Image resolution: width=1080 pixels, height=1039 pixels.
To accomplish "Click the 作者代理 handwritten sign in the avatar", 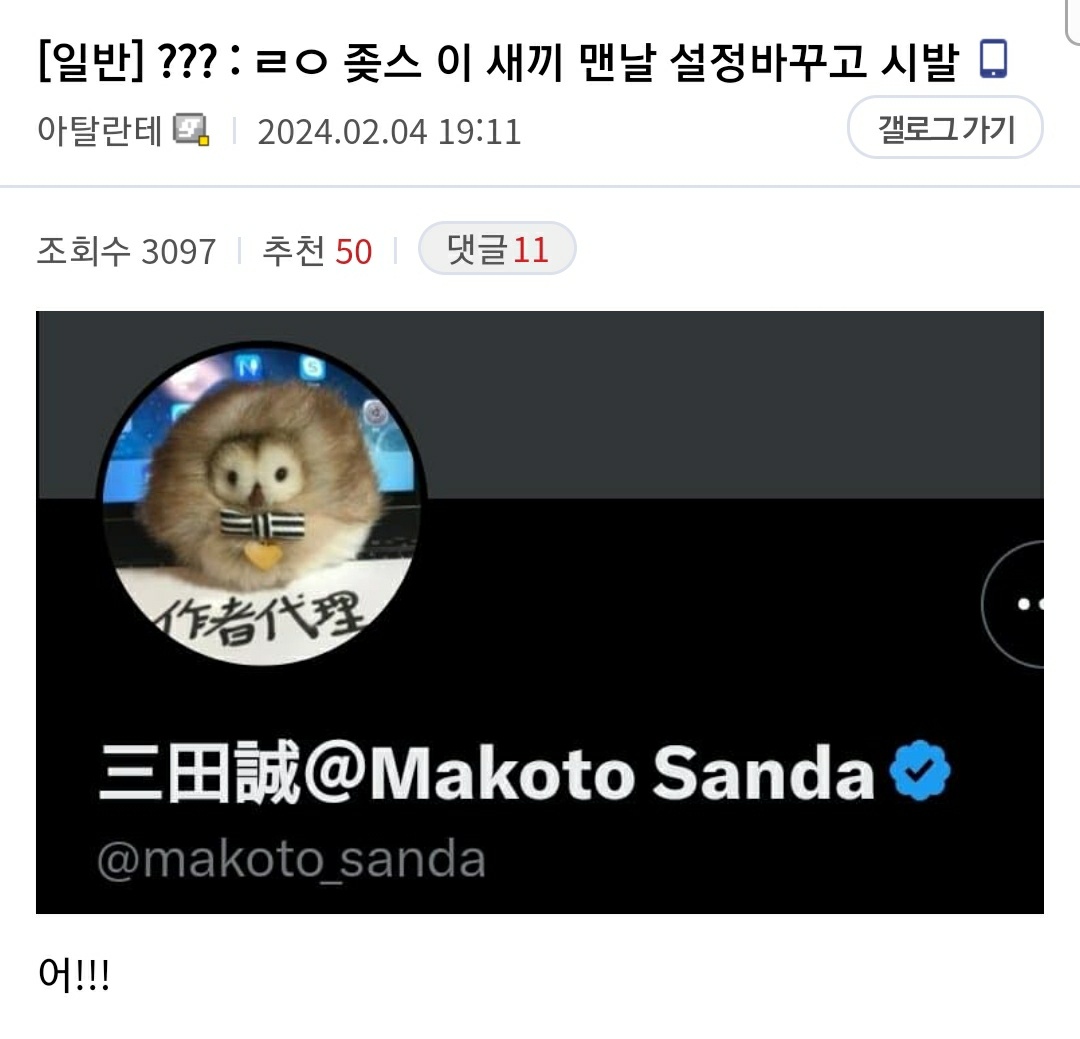I will point(262,617).
